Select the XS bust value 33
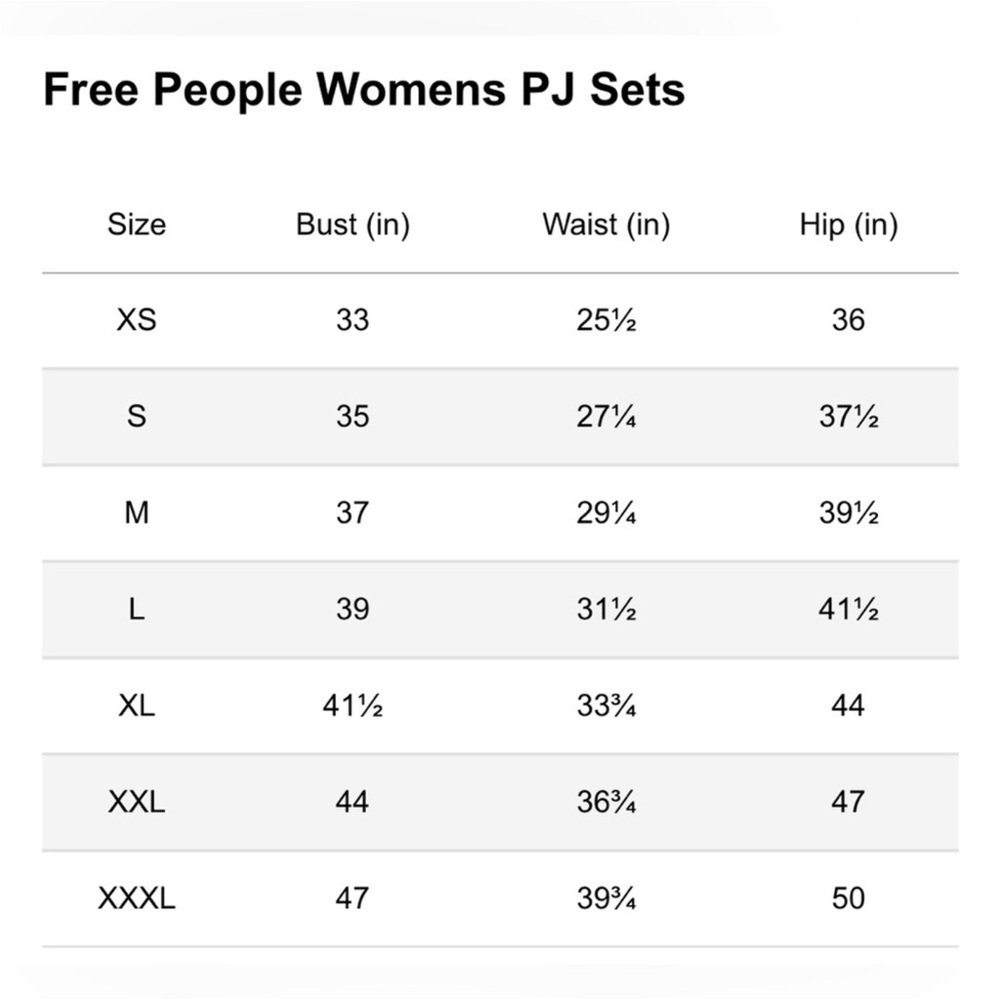This screenshot has height=1000, width=1000. click(x=353, y=320)
